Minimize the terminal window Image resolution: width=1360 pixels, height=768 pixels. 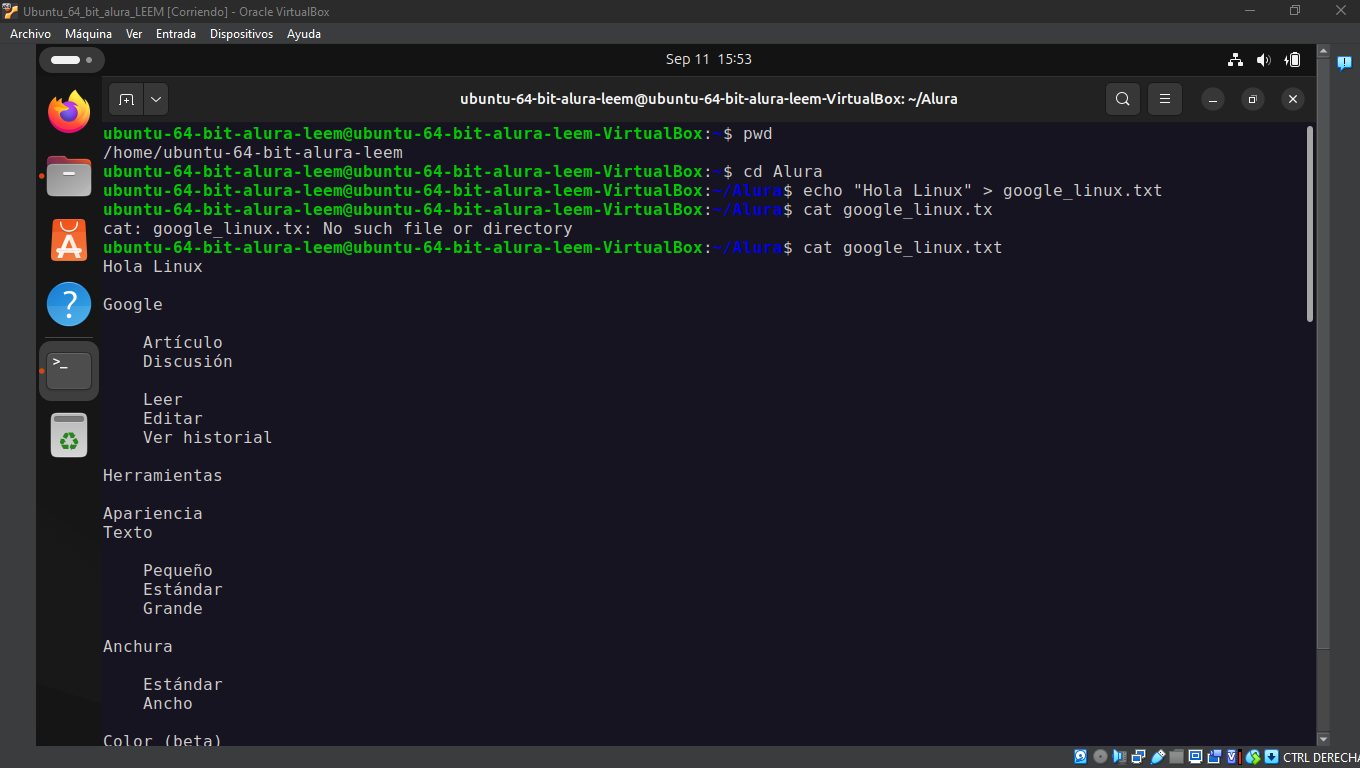(1213, 99)
